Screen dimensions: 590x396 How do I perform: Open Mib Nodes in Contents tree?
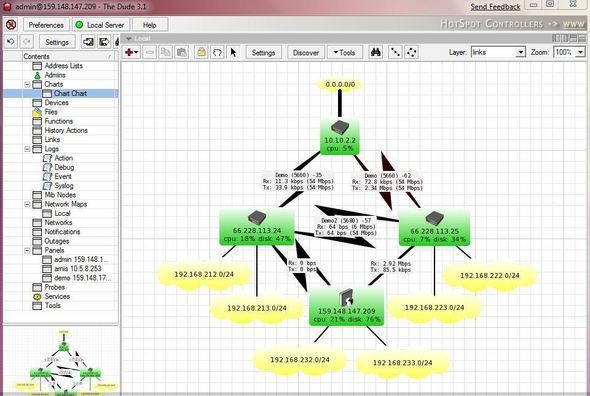click(60, 195)
